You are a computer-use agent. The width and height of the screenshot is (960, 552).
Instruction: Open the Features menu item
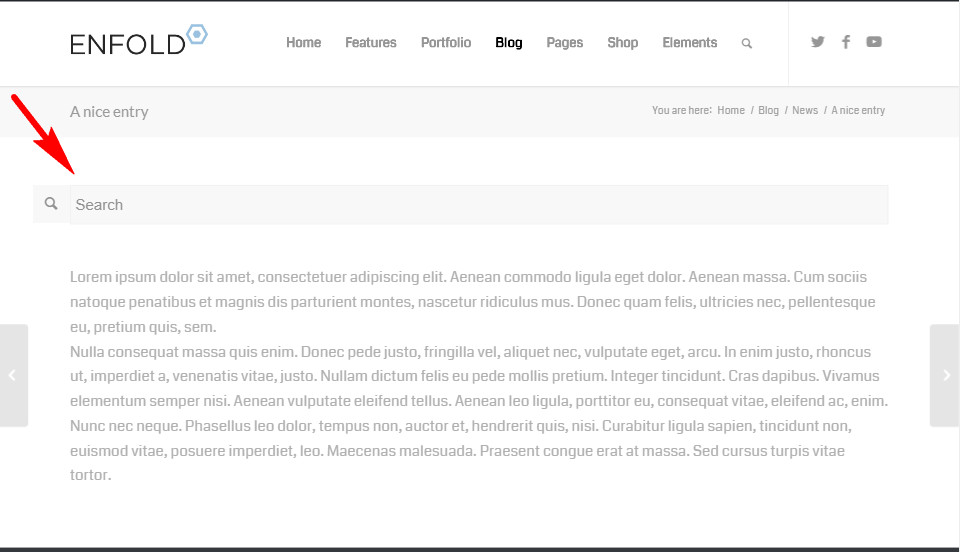(x=370, y=43)
